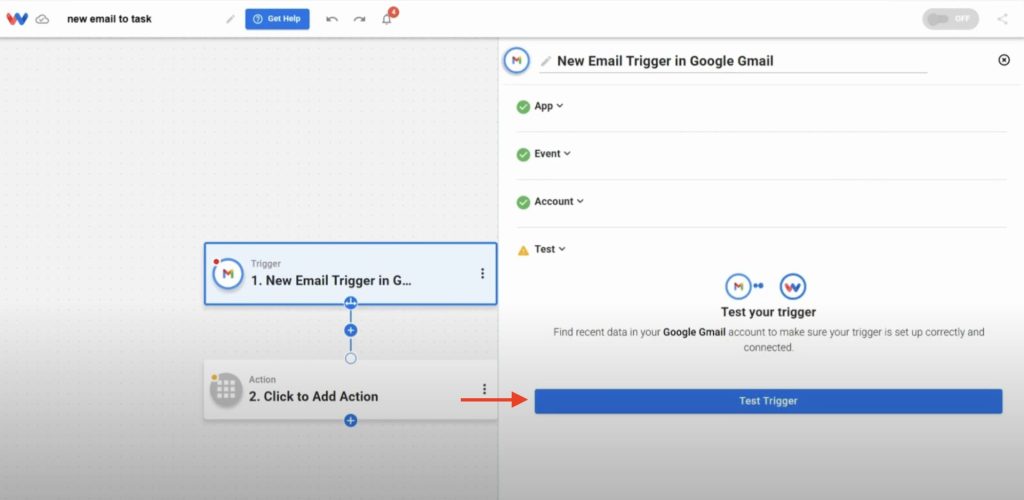Click the 'Test your trigger' heading
This screenshot has height=500, width=1024.
coord(768,312)
